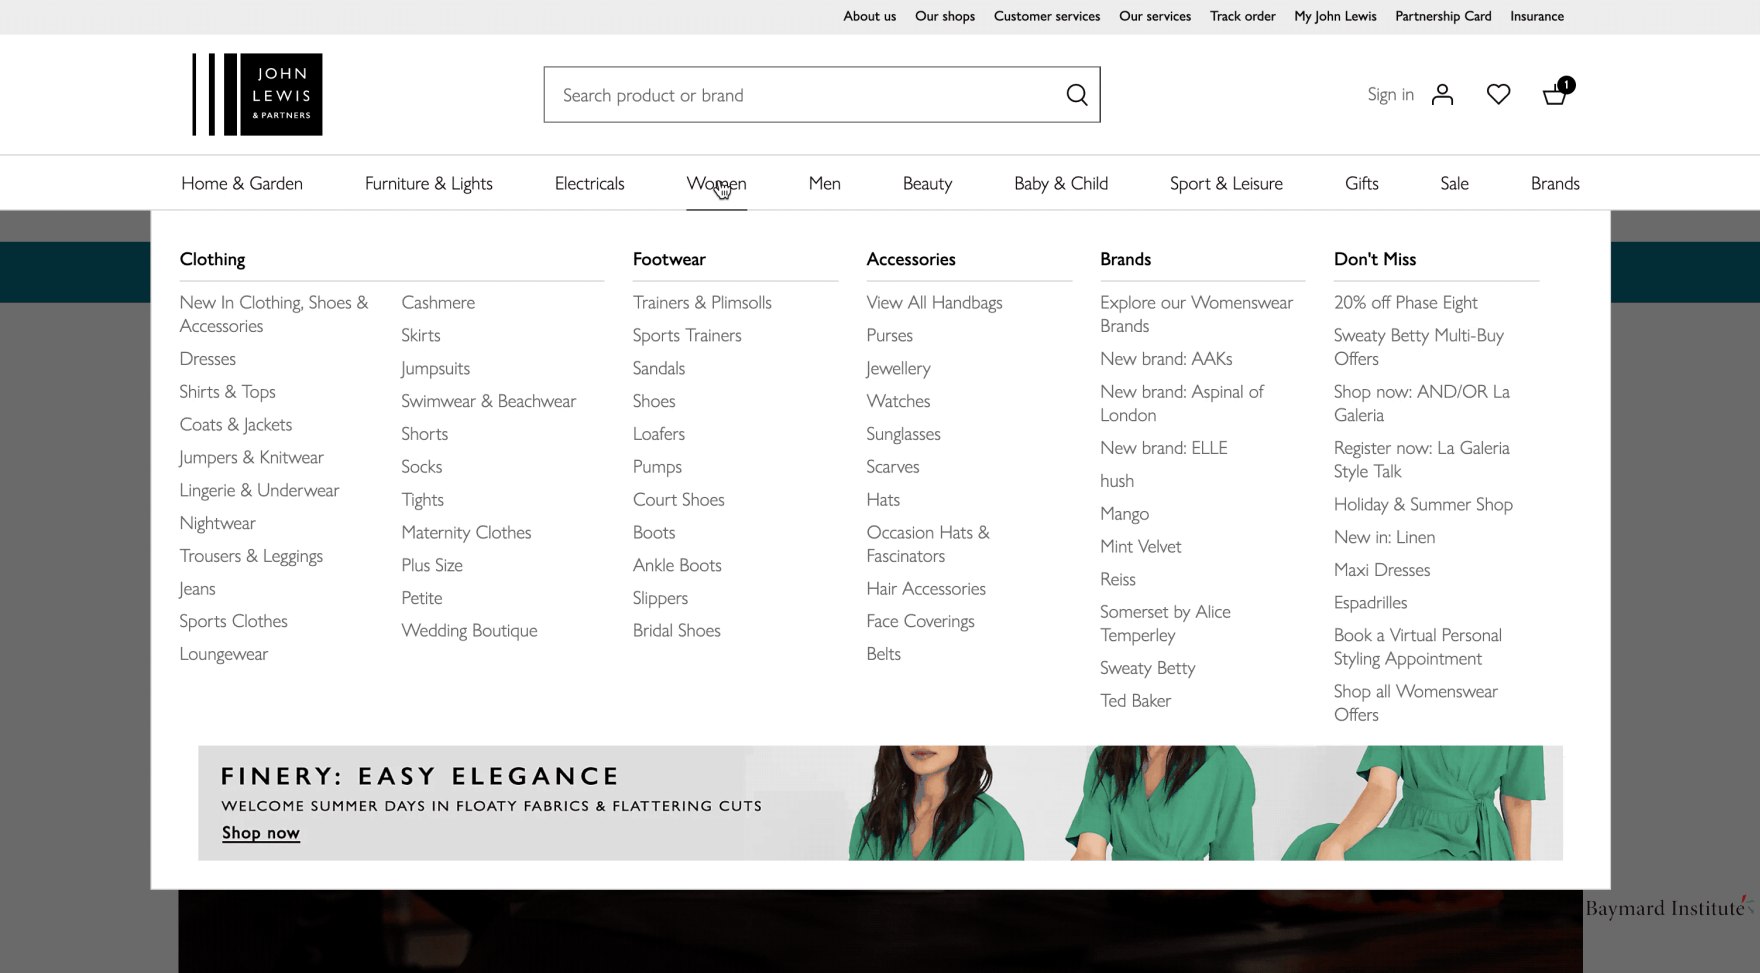Select 20% off Phase Eight offer

pyautogui.click(x=1405, y=301)
